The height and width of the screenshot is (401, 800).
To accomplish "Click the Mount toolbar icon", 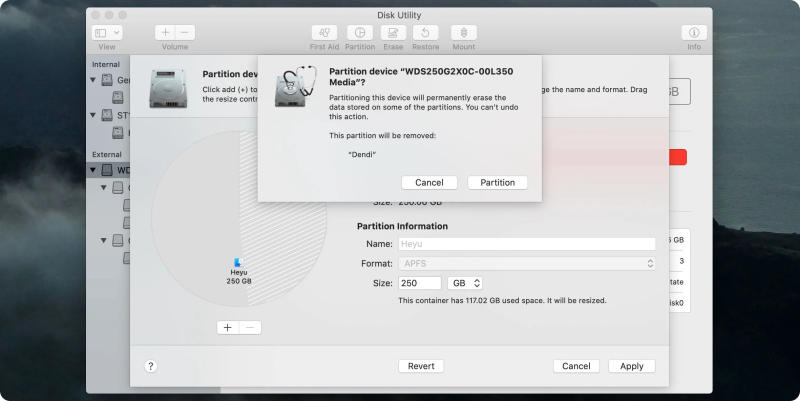I will tap(463, 33).
